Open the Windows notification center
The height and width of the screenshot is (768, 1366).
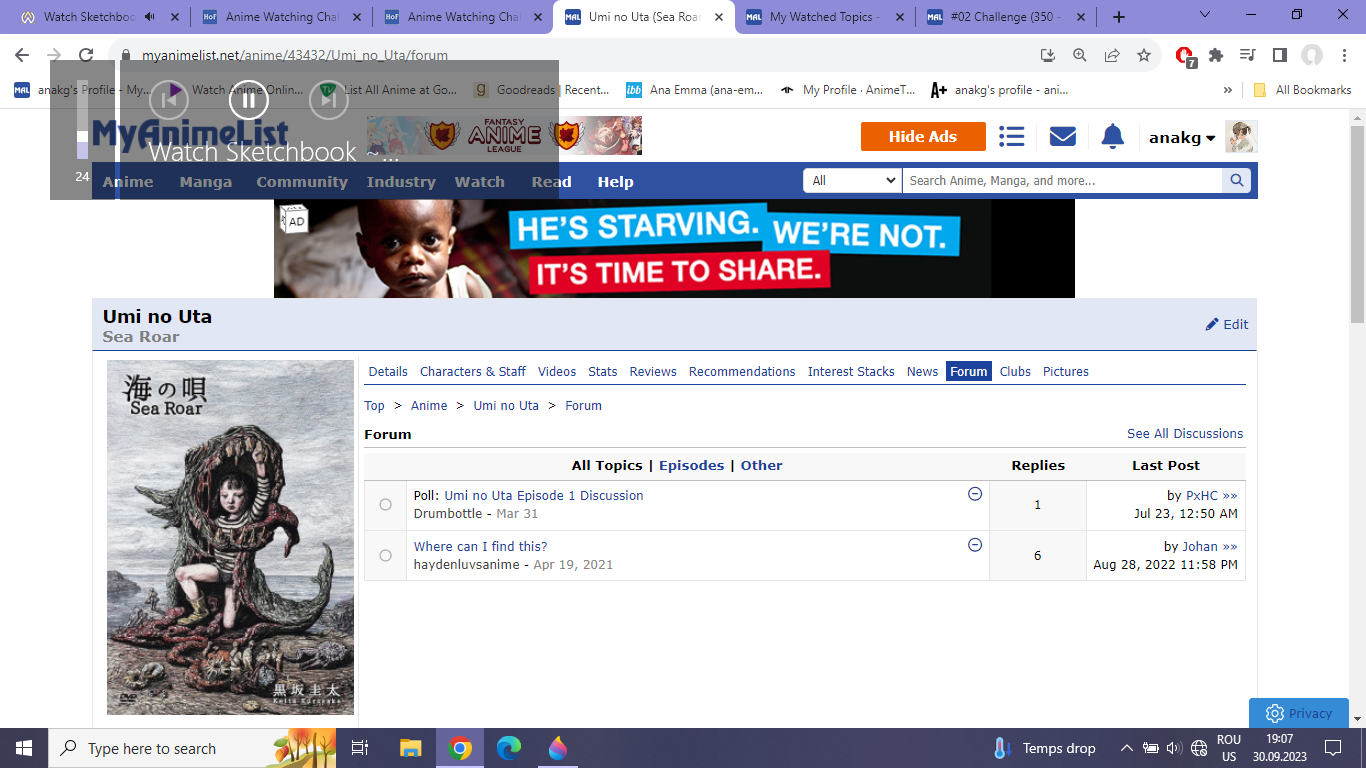pyautogui.click(x=1332, y=748)
